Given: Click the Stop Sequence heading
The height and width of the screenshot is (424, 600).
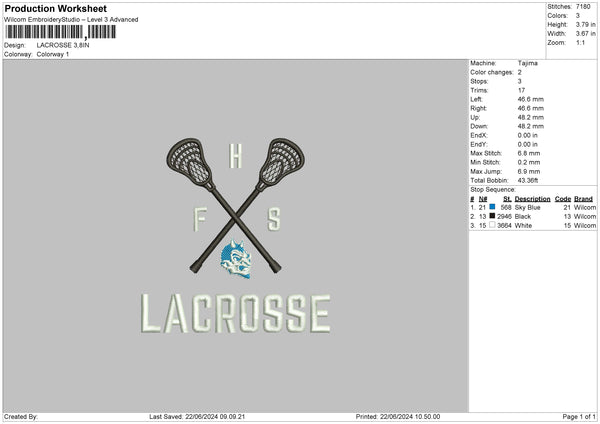Looking at the screenshot, I should [493, 189].
